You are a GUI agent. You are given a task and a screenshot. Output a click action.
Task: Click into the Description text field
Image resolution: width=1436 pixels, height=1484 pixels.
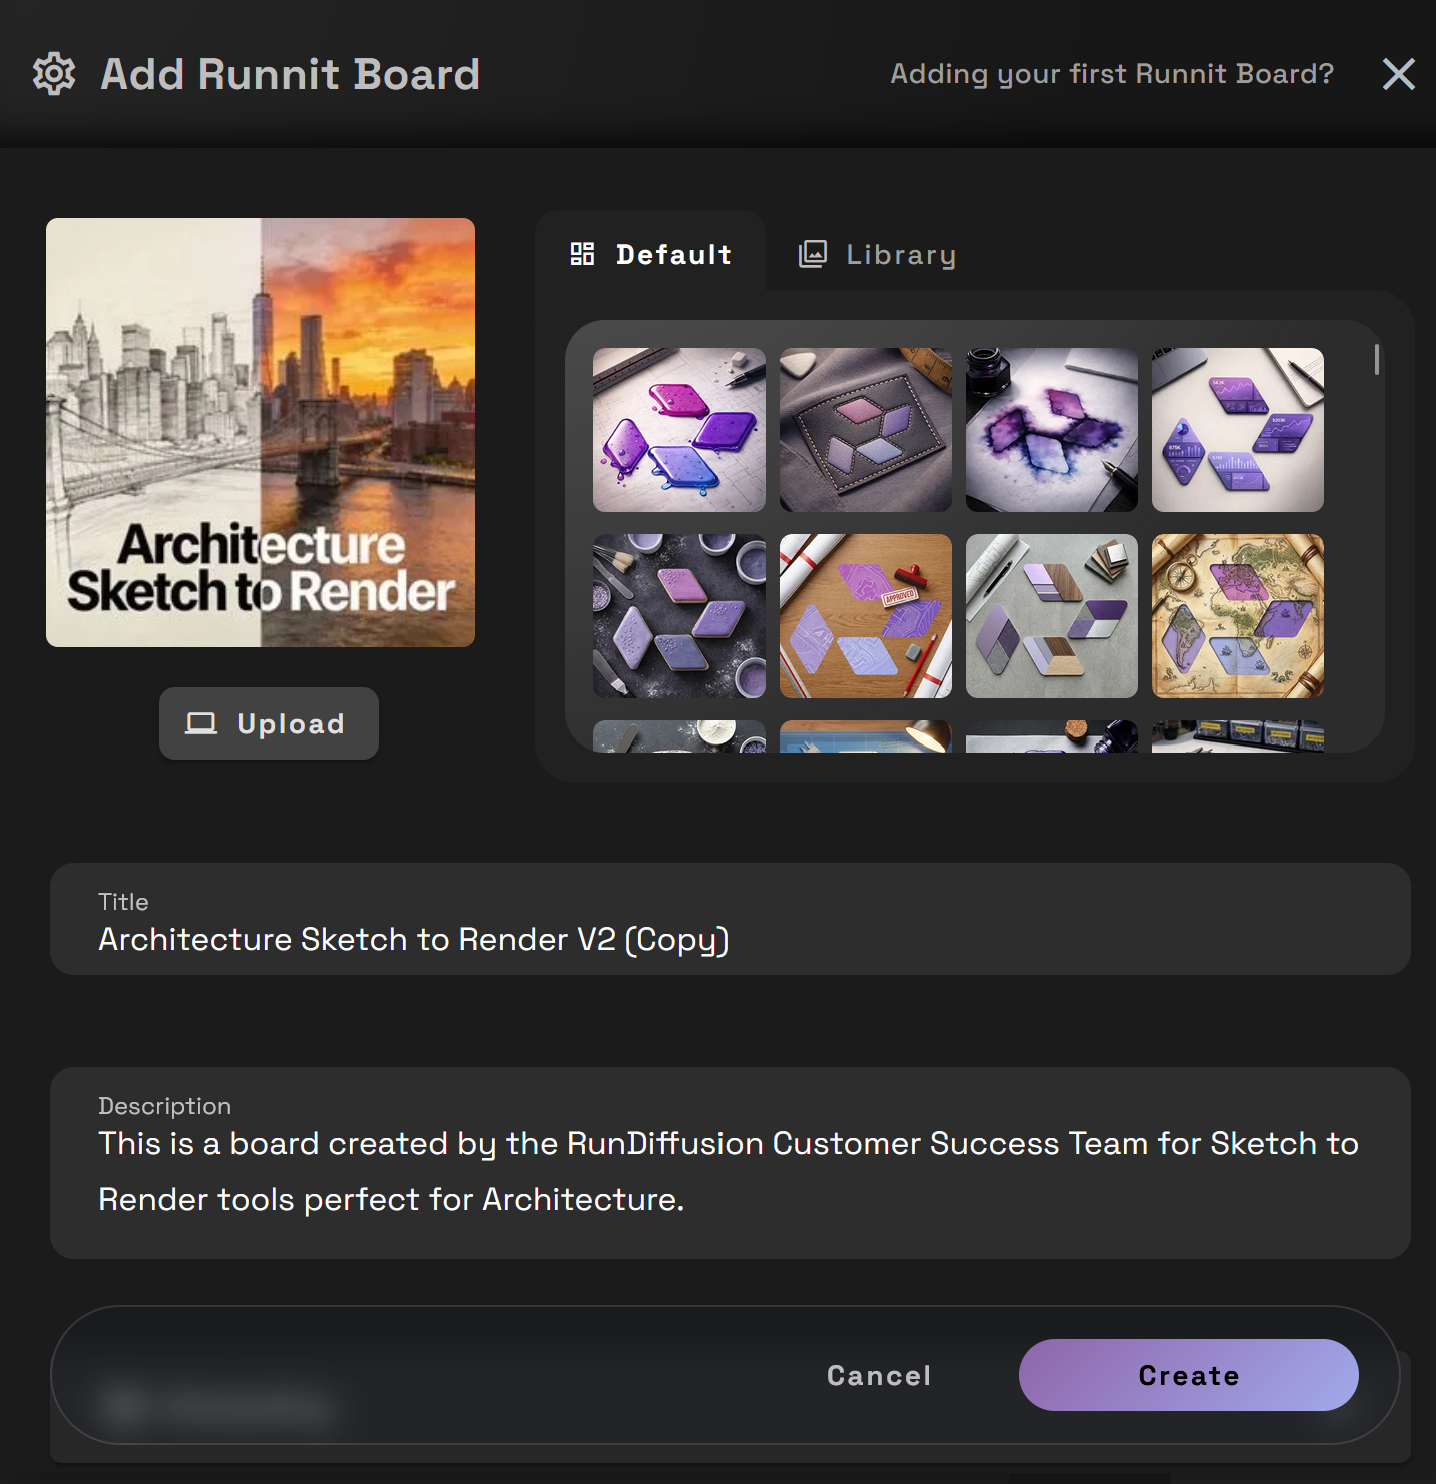(x=730, y=1171)
